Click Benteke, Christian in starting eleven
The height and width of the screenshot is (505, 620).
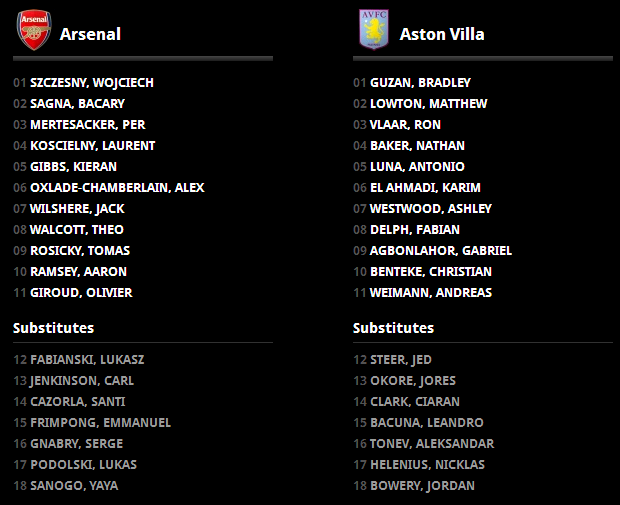[431, 272]
